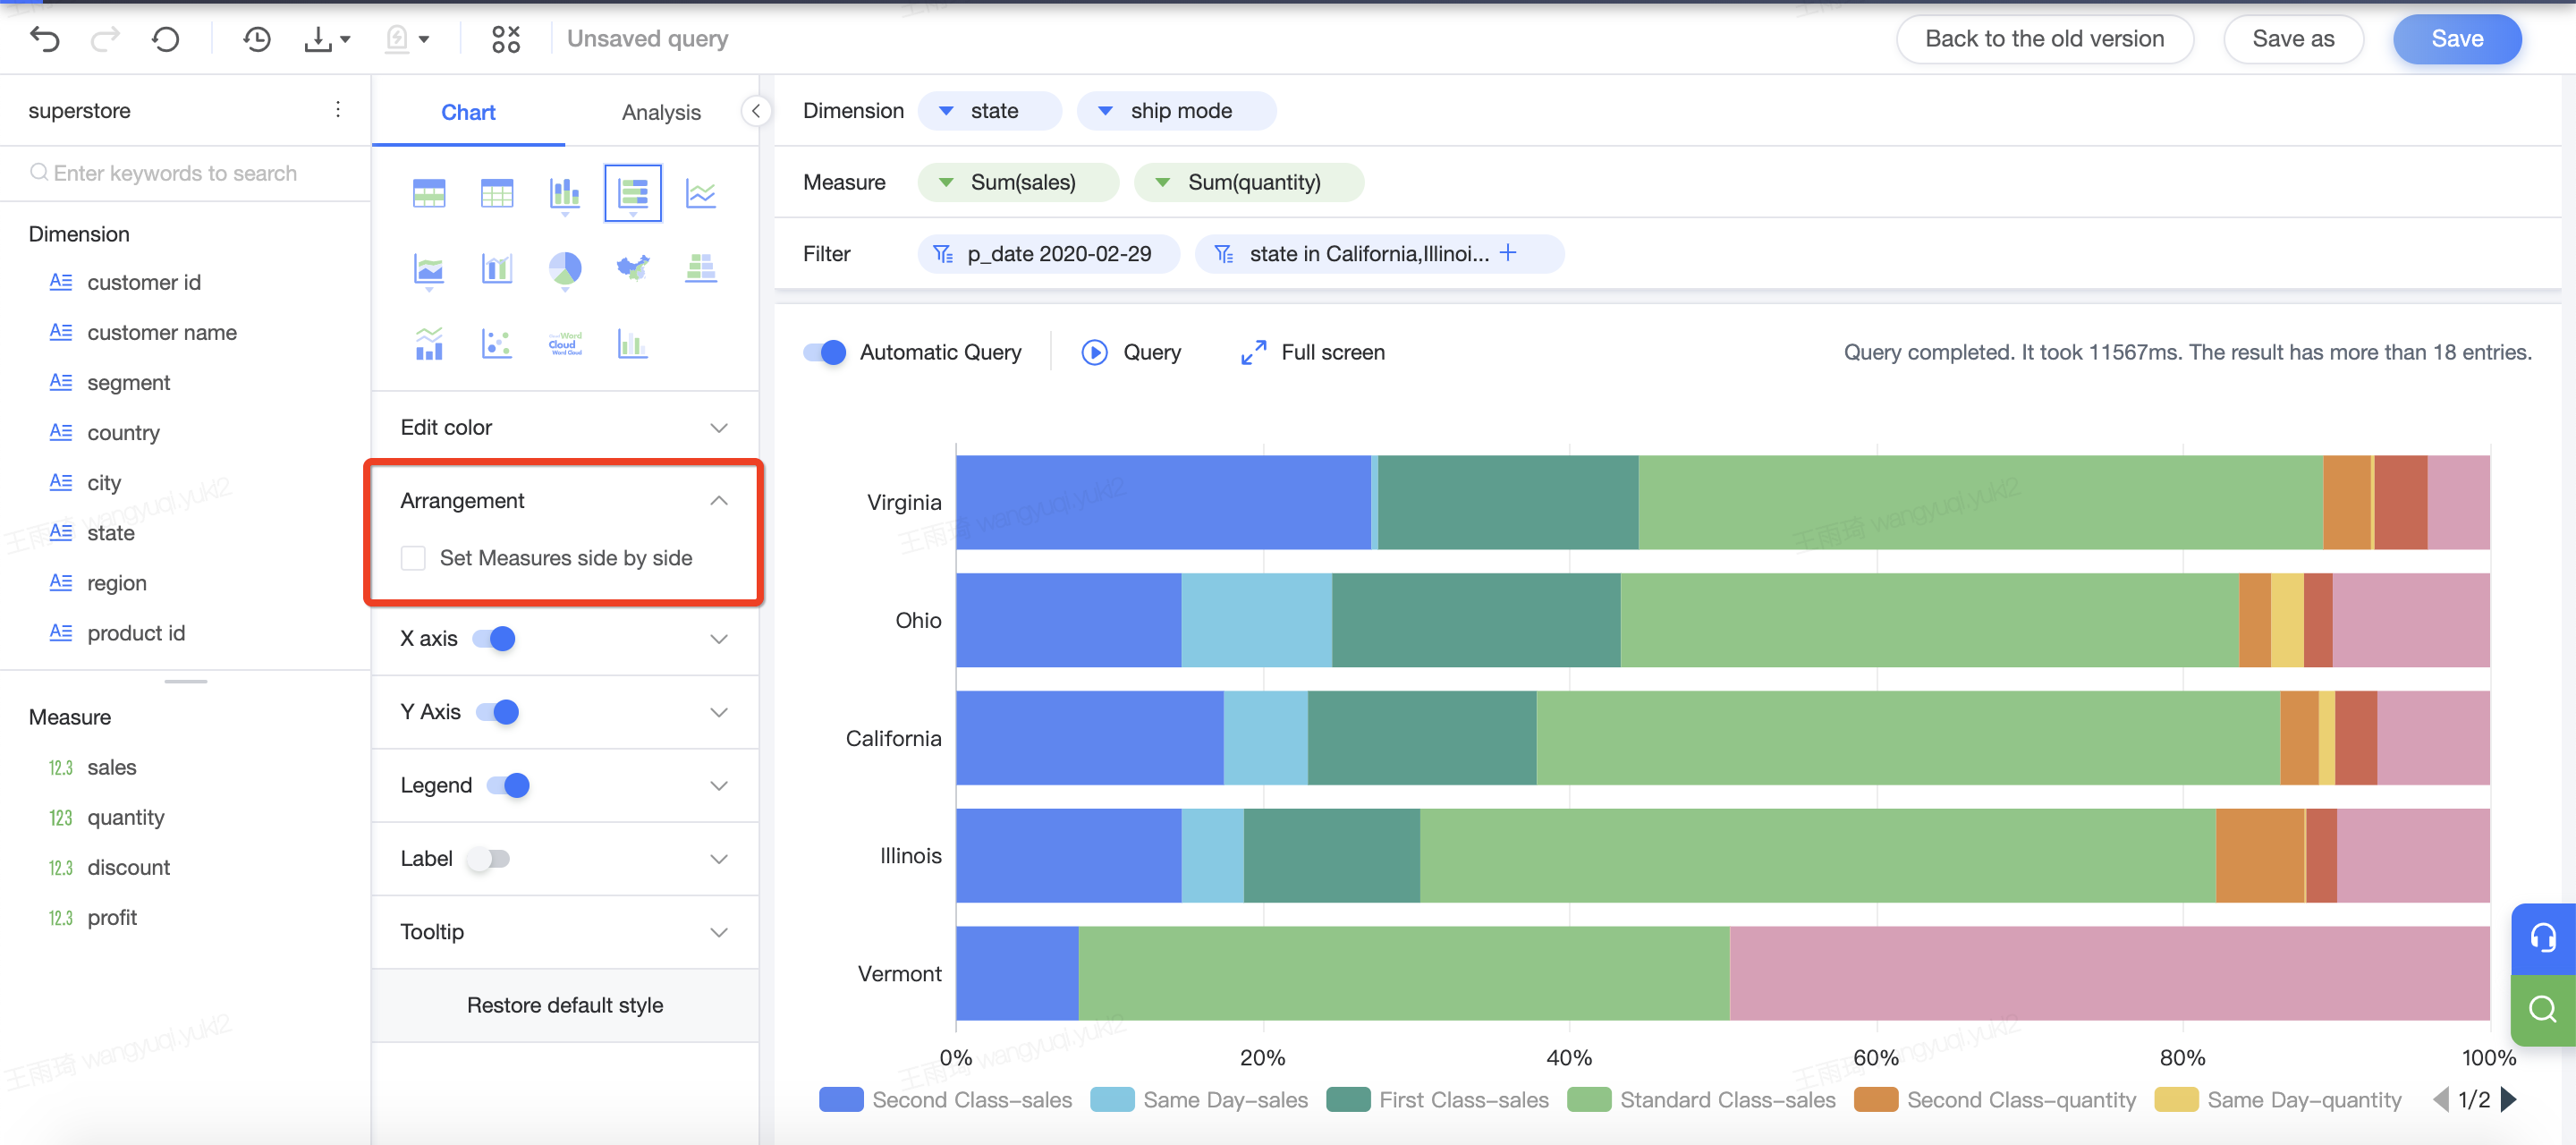Toggle the Y Axis switch
The width and height of the screenshot is (2576, 1145).
click(497, 712)
